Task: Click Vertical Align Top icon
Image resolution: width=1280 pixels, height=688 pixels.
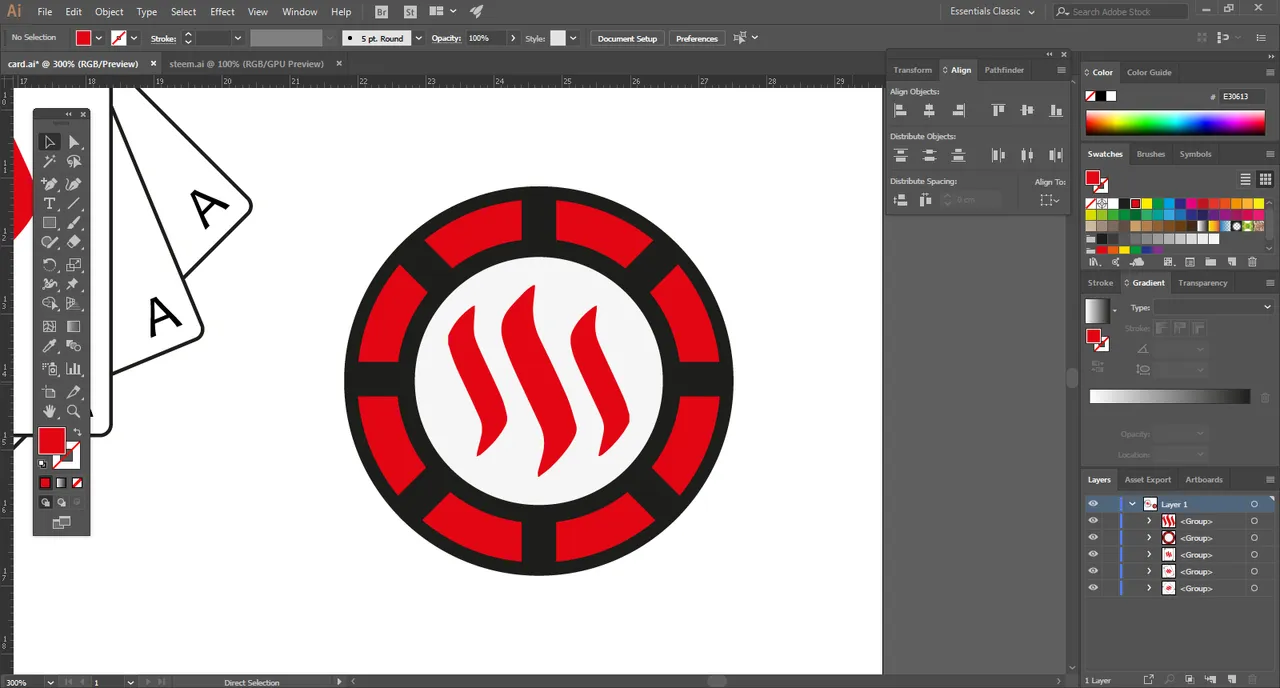Action: (x=998, y=110)
